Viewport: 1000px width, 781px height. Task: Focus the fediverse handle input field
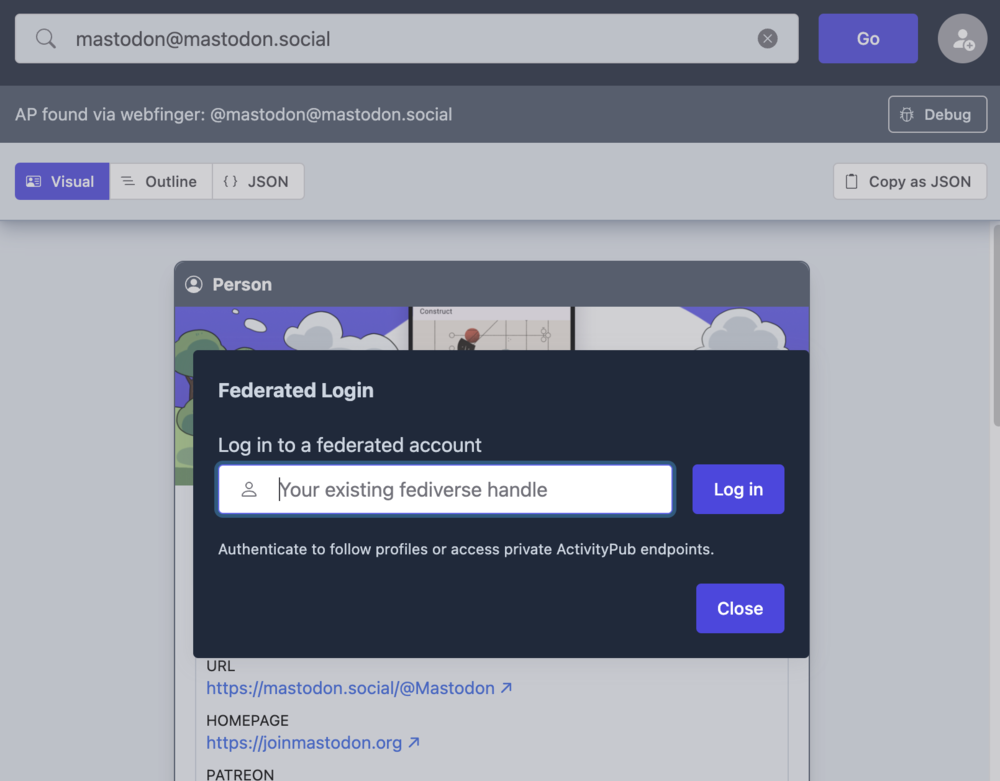pyautogui.click(x=470, y=490)
